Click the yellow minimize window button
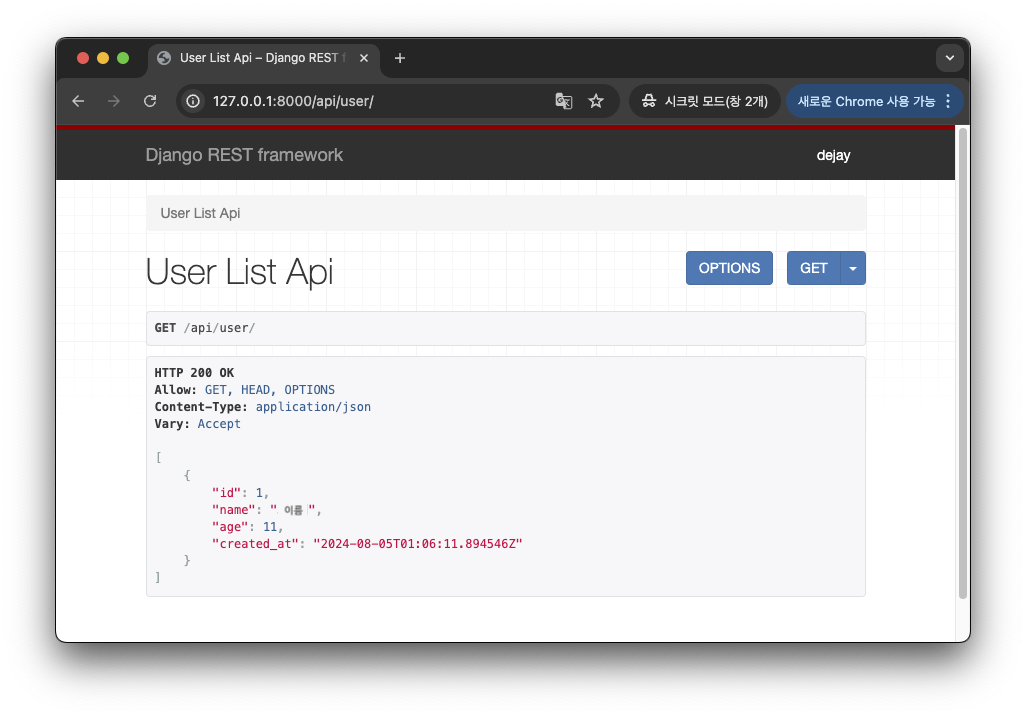The image size is (1026, 716). [x=103, y=58]
